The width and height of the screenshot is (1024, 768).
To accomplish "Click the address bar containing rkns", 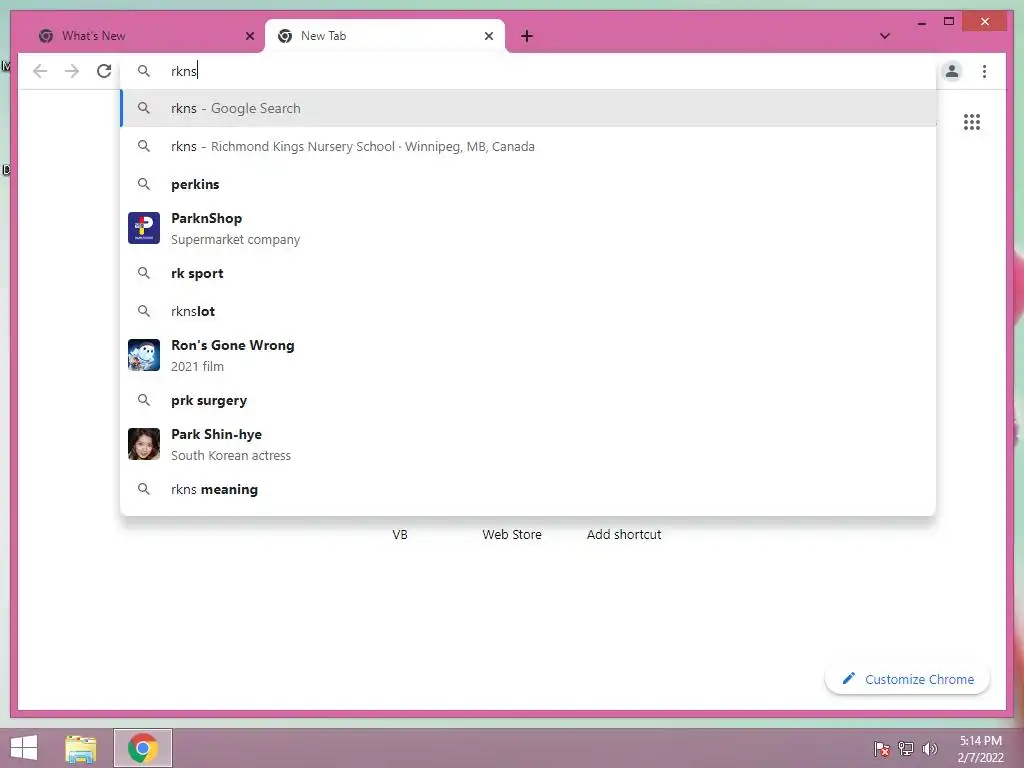I will click(x=528, y=71).
